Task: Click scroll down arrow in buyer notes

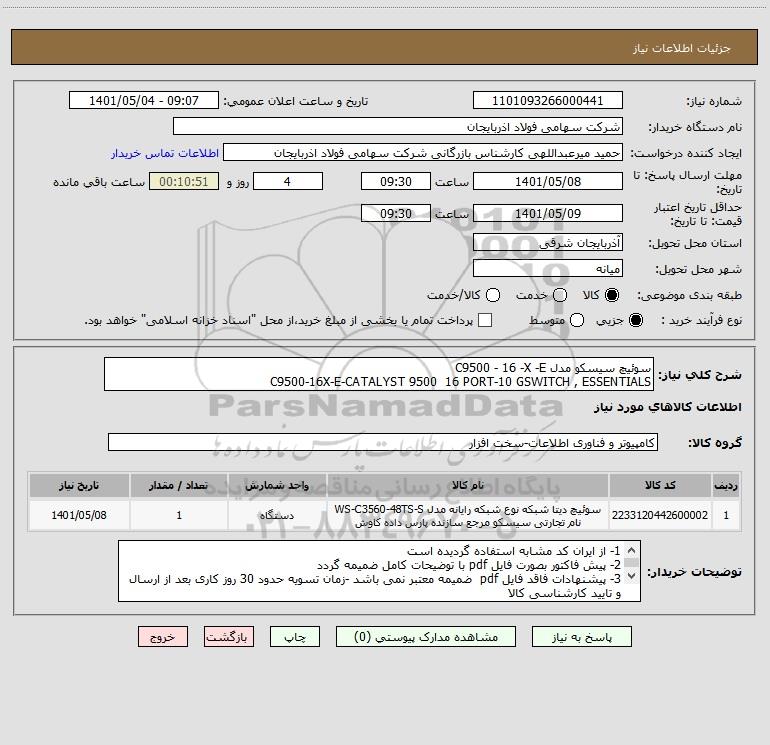Action: [632, 576]
